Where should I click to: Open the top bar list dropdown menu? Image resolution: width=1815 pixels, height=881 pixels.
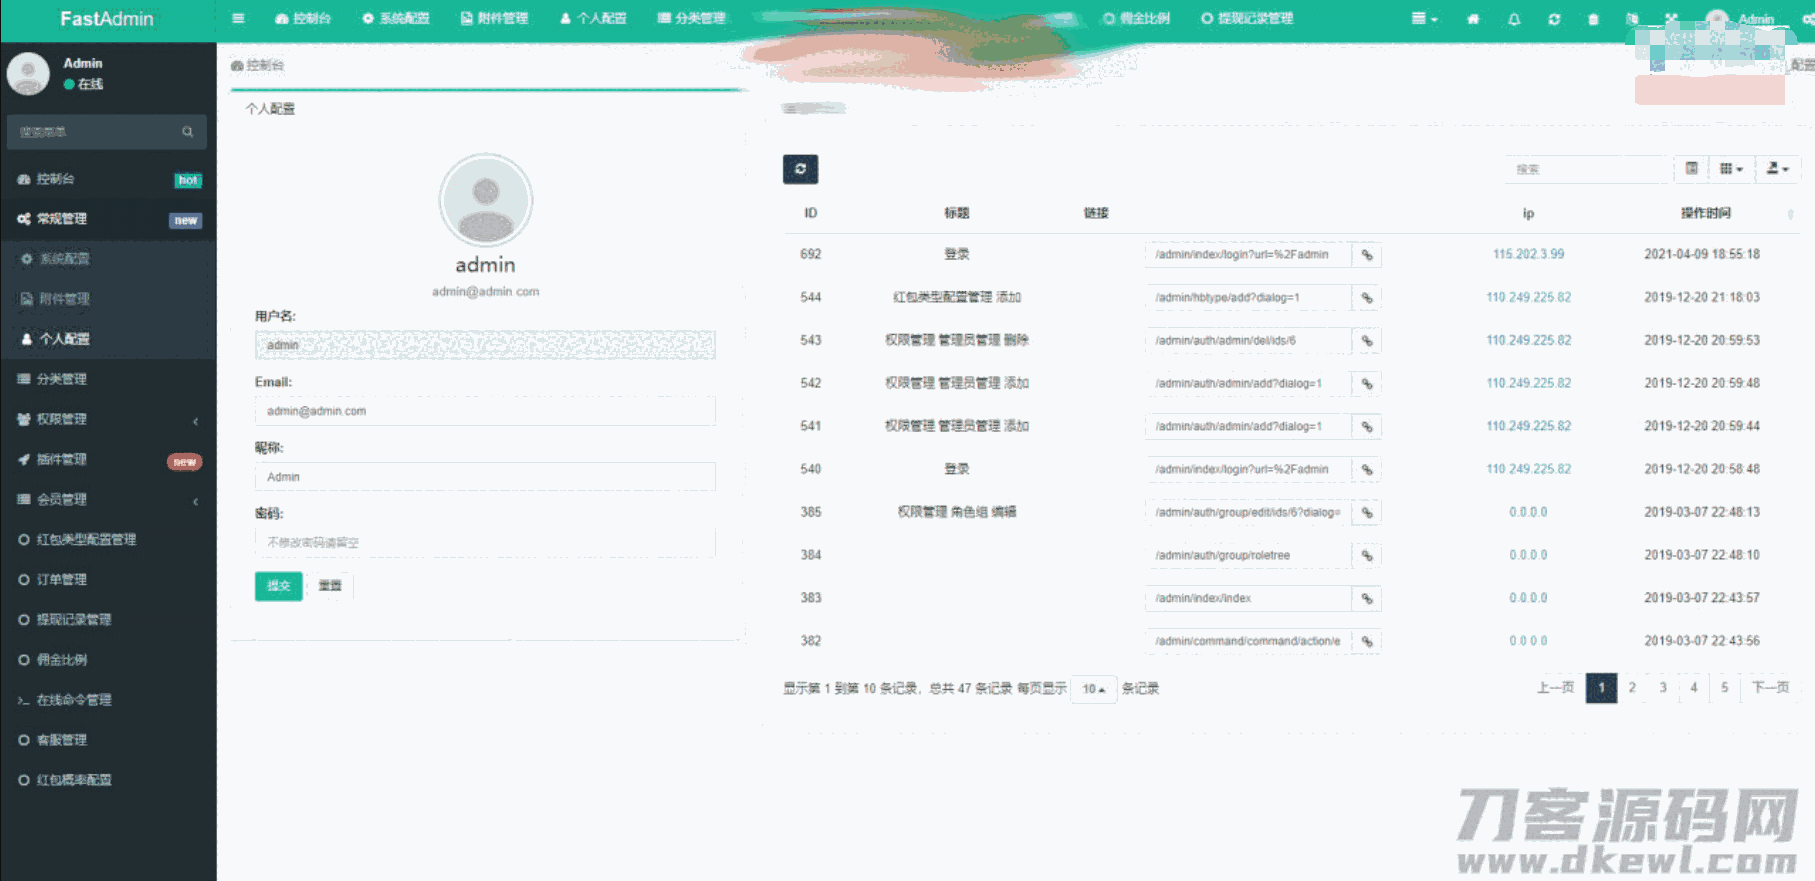pyautogui.click(x=1424, y=19)
